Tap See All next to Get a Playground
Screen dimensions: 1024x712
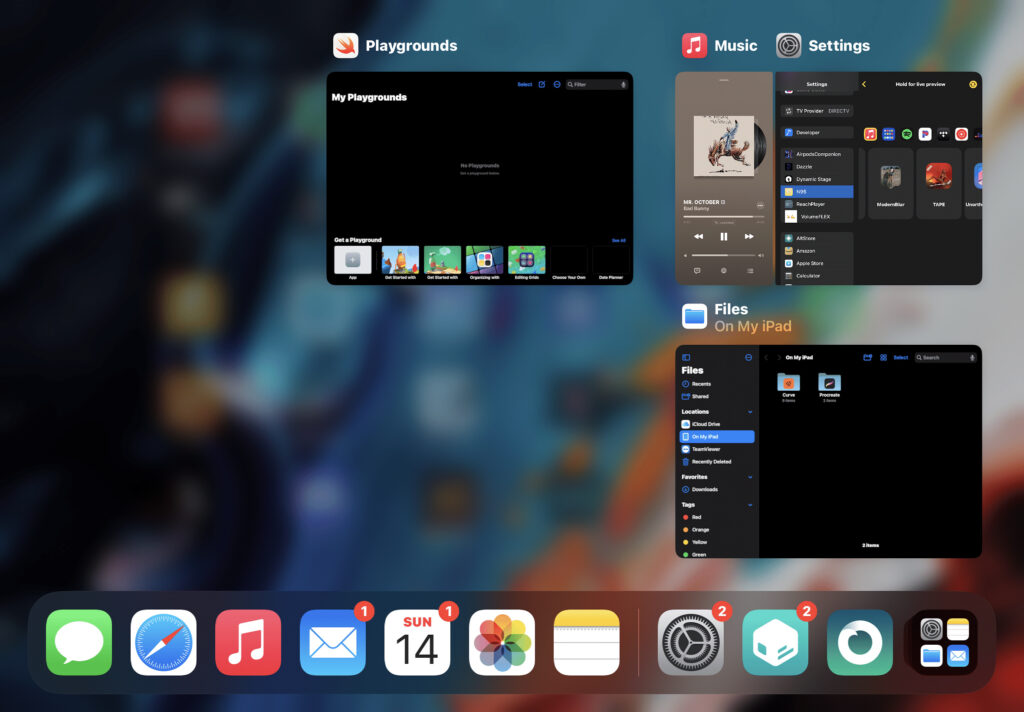618,239
